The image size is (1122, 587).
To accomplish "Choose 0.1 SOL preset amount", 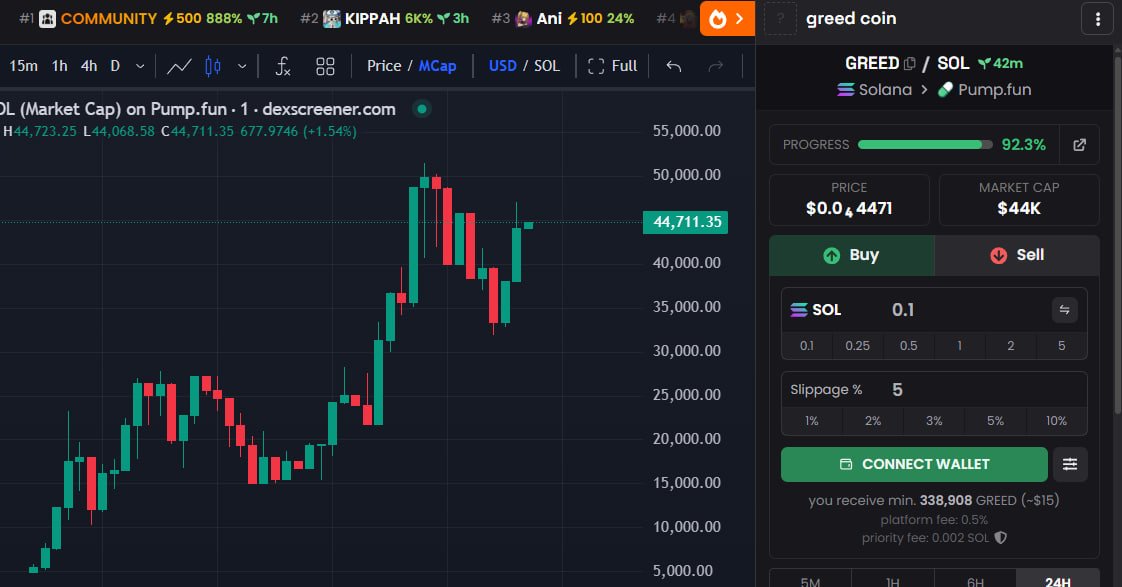I will point(806,346).
